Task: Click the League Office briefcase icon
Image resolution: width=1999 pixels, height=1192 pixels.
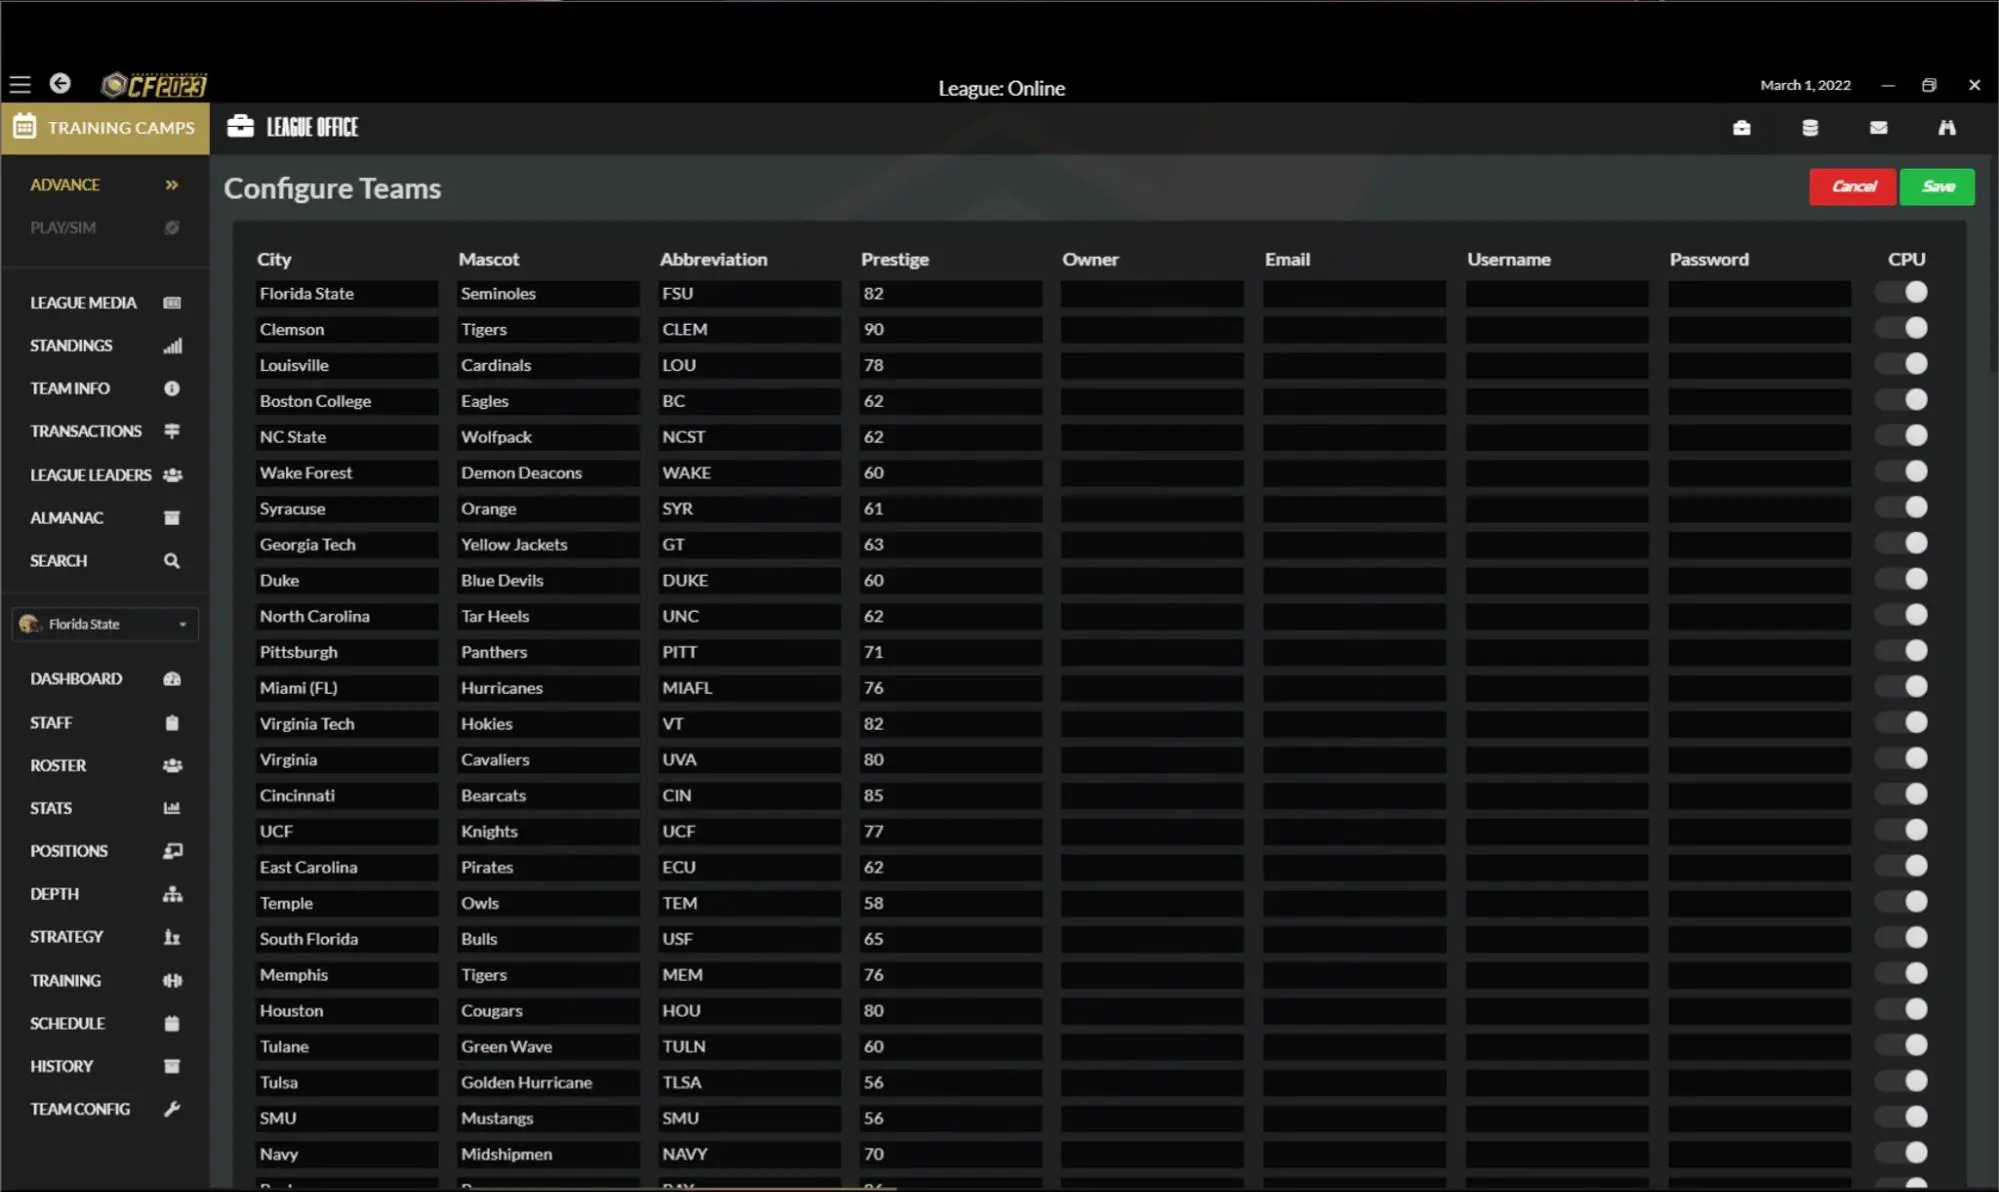Action: [x=240, y=126]
